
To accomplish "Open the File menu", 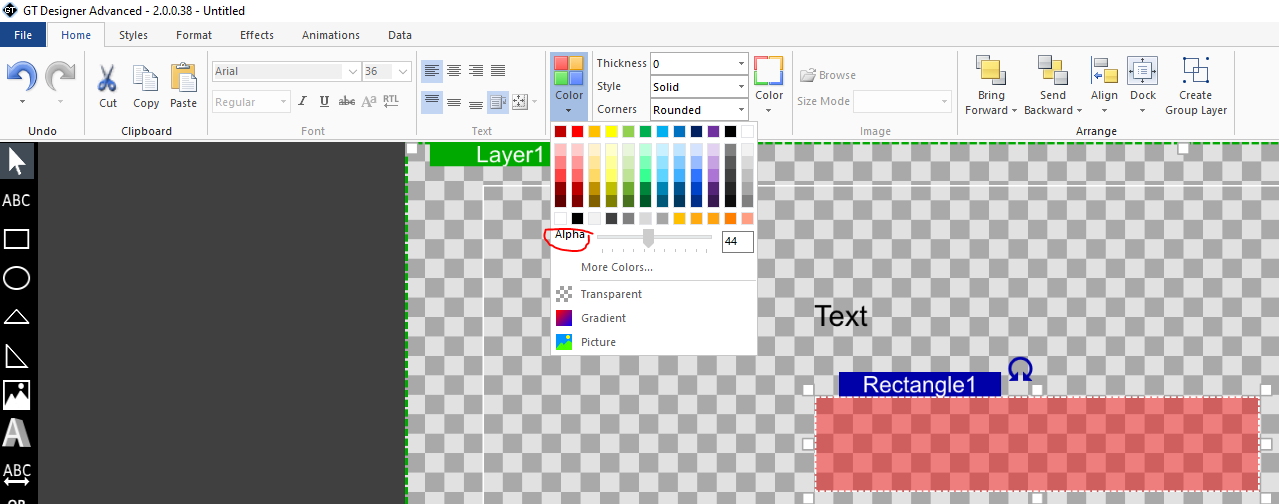I will coord(23,35).
